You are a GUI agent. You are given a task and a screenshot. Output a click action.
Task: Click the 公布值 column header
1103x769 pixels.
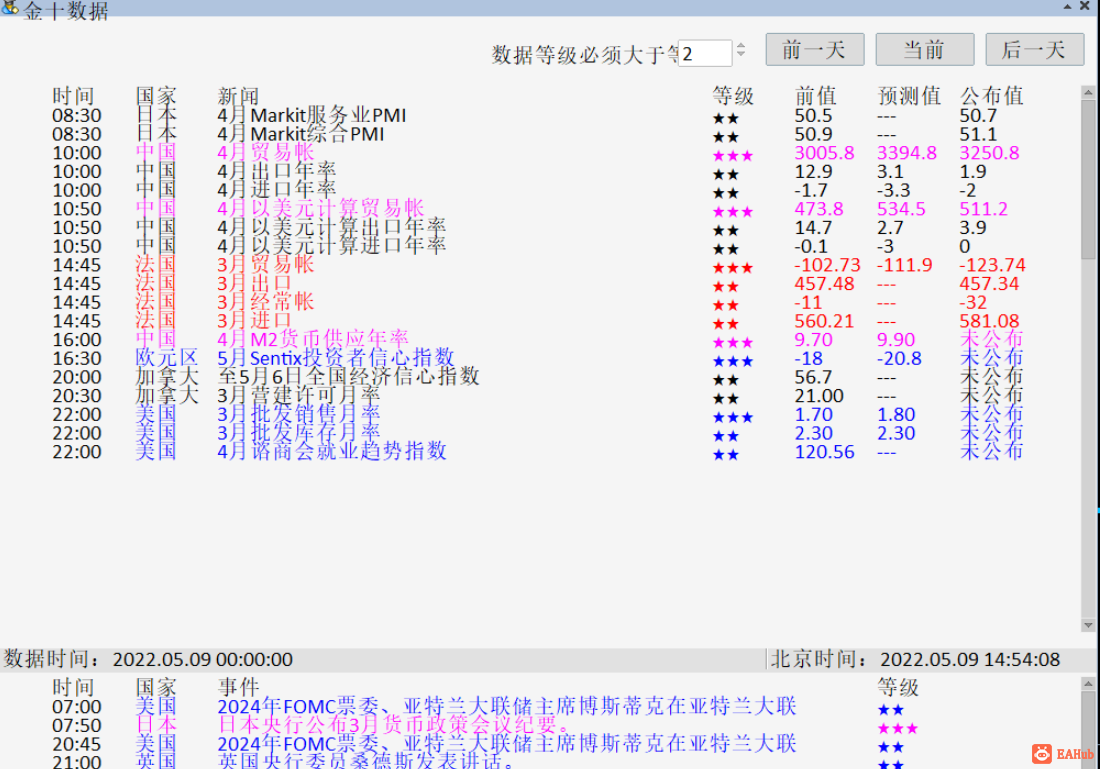point(992,96)
